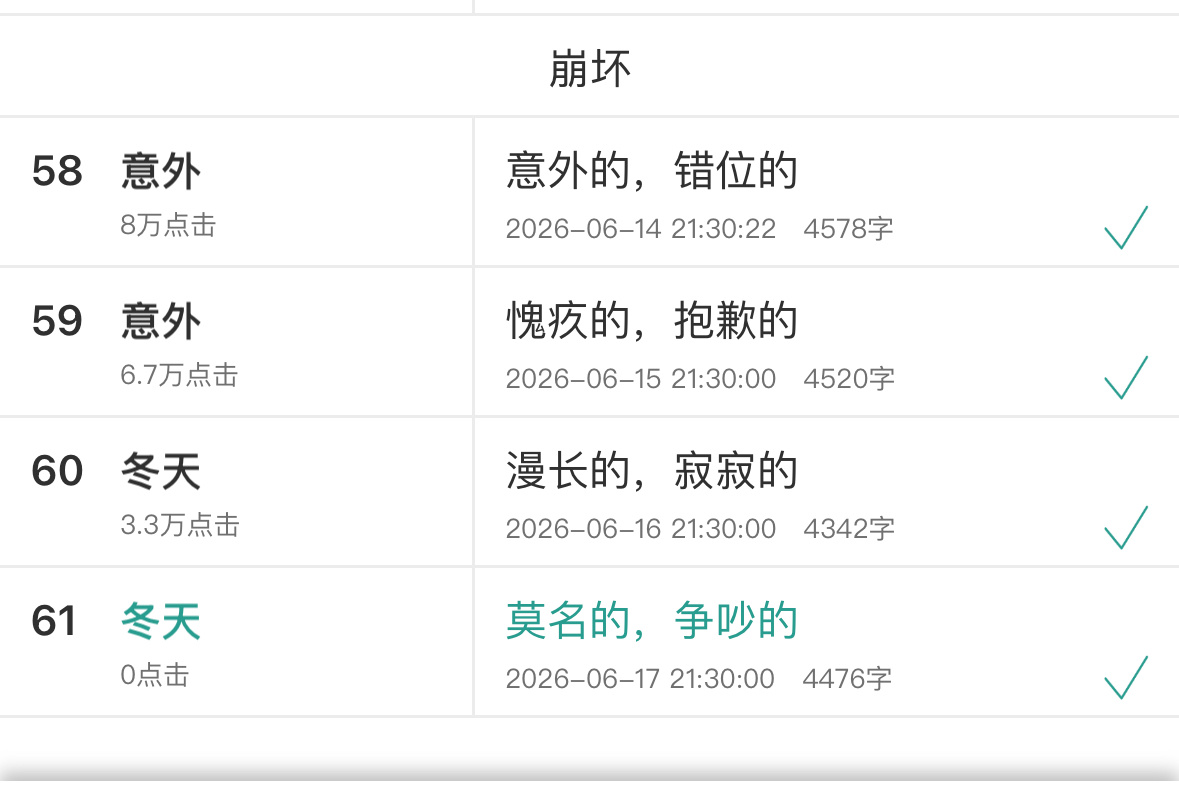Click the date 2026-06-17 21:30:00

click(x=640, y=679)
